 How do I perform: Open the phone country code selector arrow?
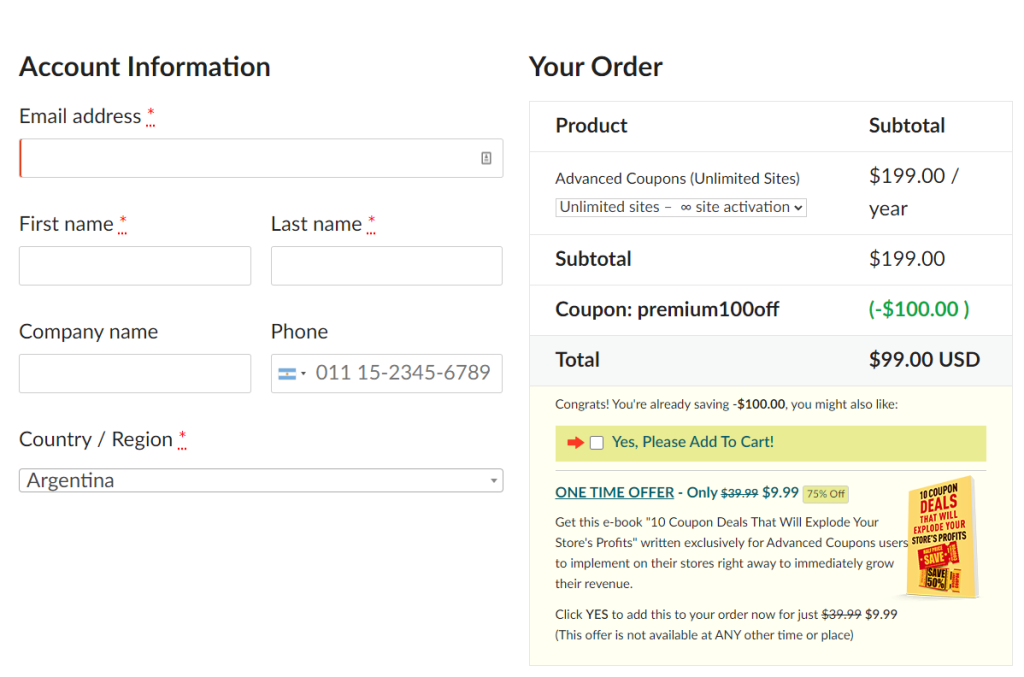tap(303, 374)
